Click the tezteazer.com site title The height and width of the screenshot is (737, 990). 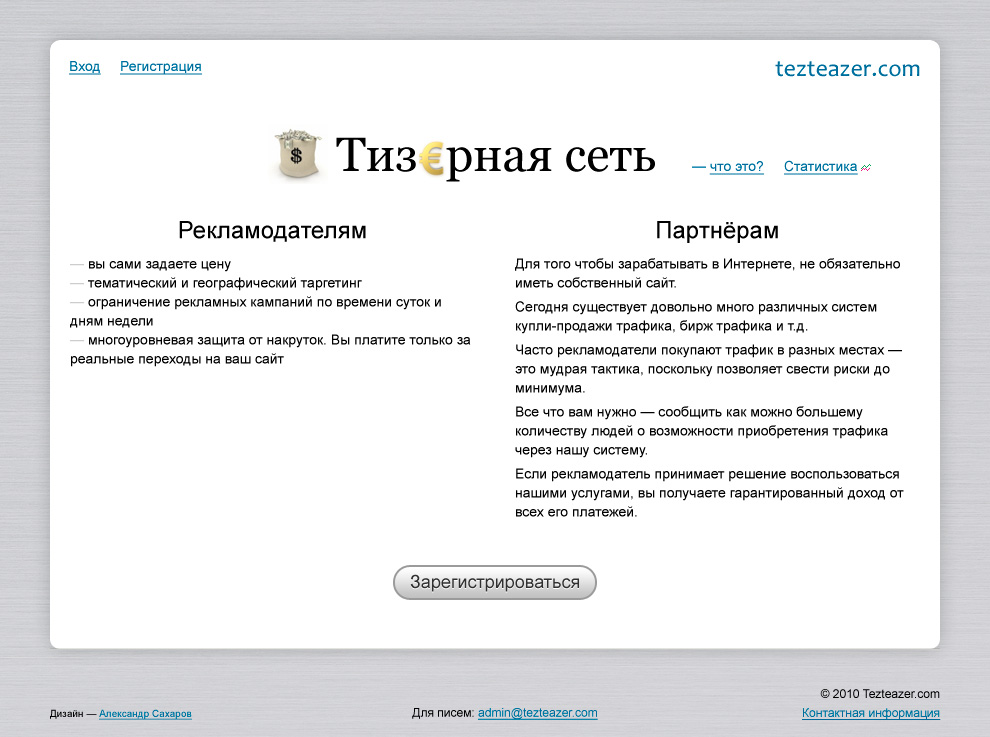[x=847, y=69]
